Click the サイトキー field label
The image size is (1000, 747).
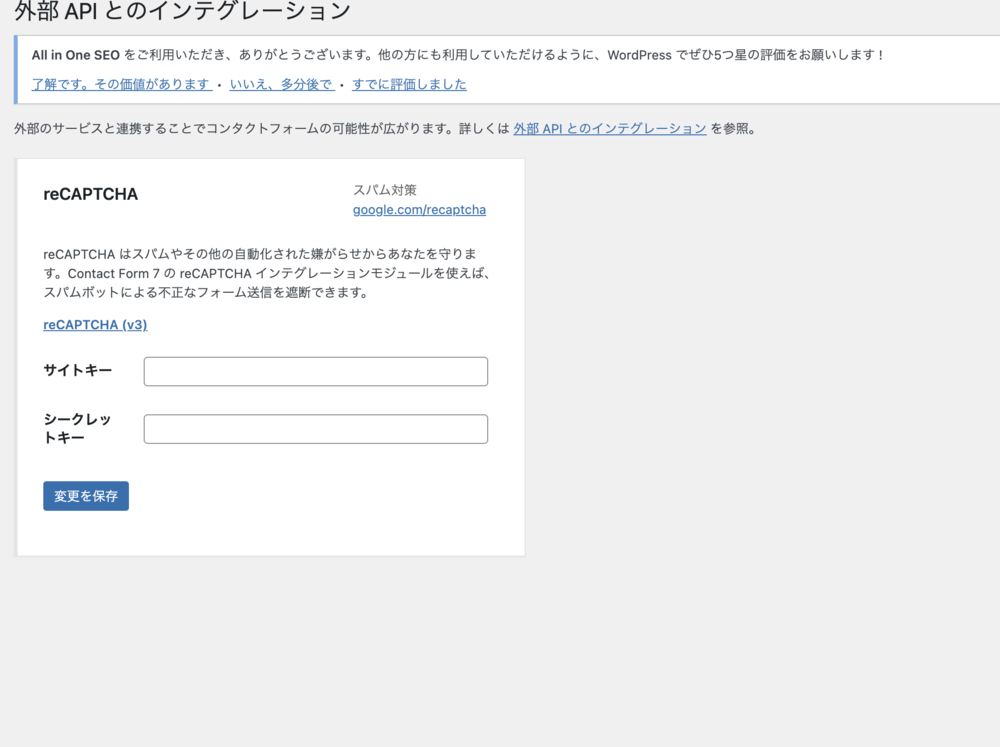click(x=78, y=370)
